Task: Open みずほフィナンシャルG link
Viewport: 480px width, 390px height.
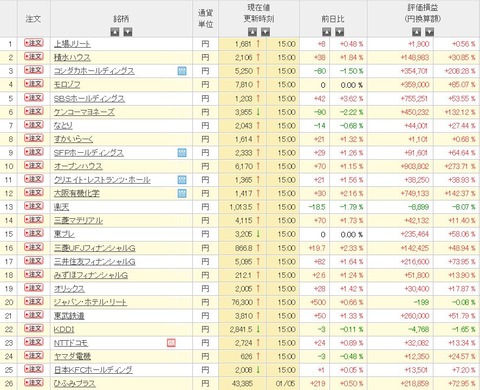Action: click(91, 275)
